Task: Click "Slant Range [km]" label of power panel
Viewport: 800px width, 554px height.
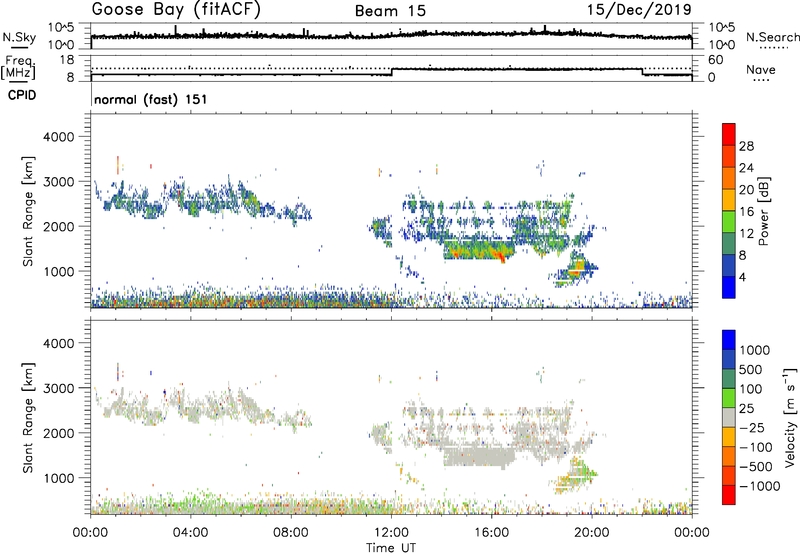Action: 28,211
